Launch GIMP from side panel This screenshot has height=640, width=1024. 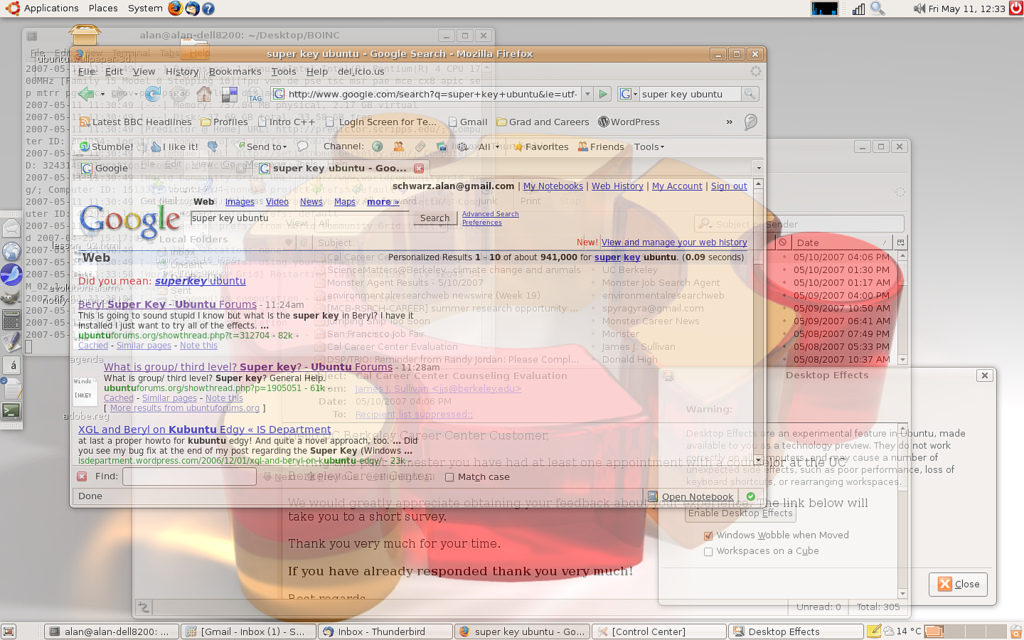[x=11, y=297]
